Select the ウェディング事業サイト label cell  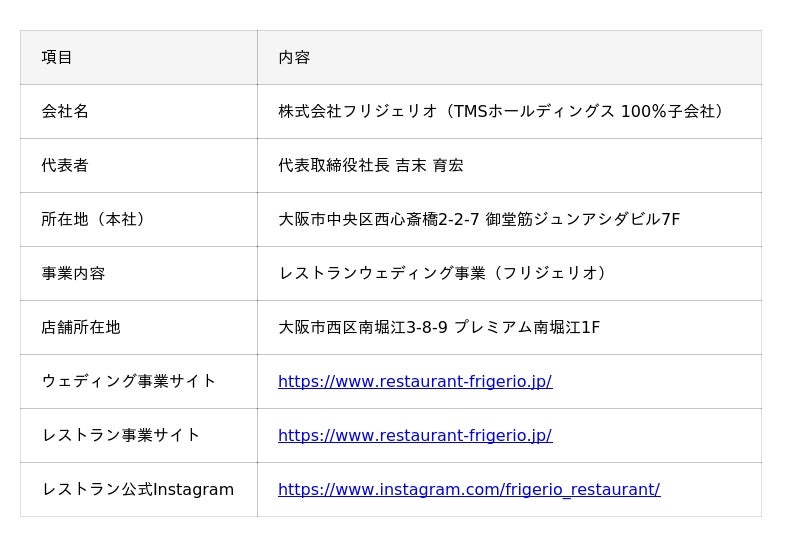(139, 382)
